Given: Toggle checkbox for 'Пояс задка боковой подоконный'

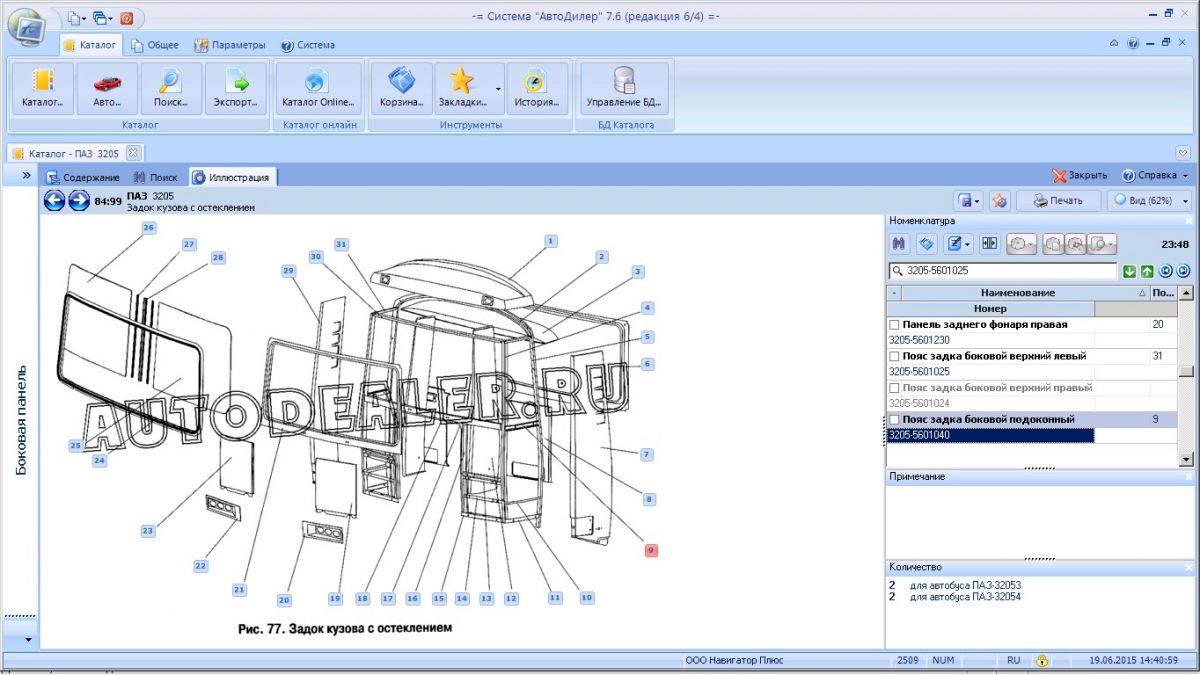Looking at the screenshot, I should [x=895, y=420].
